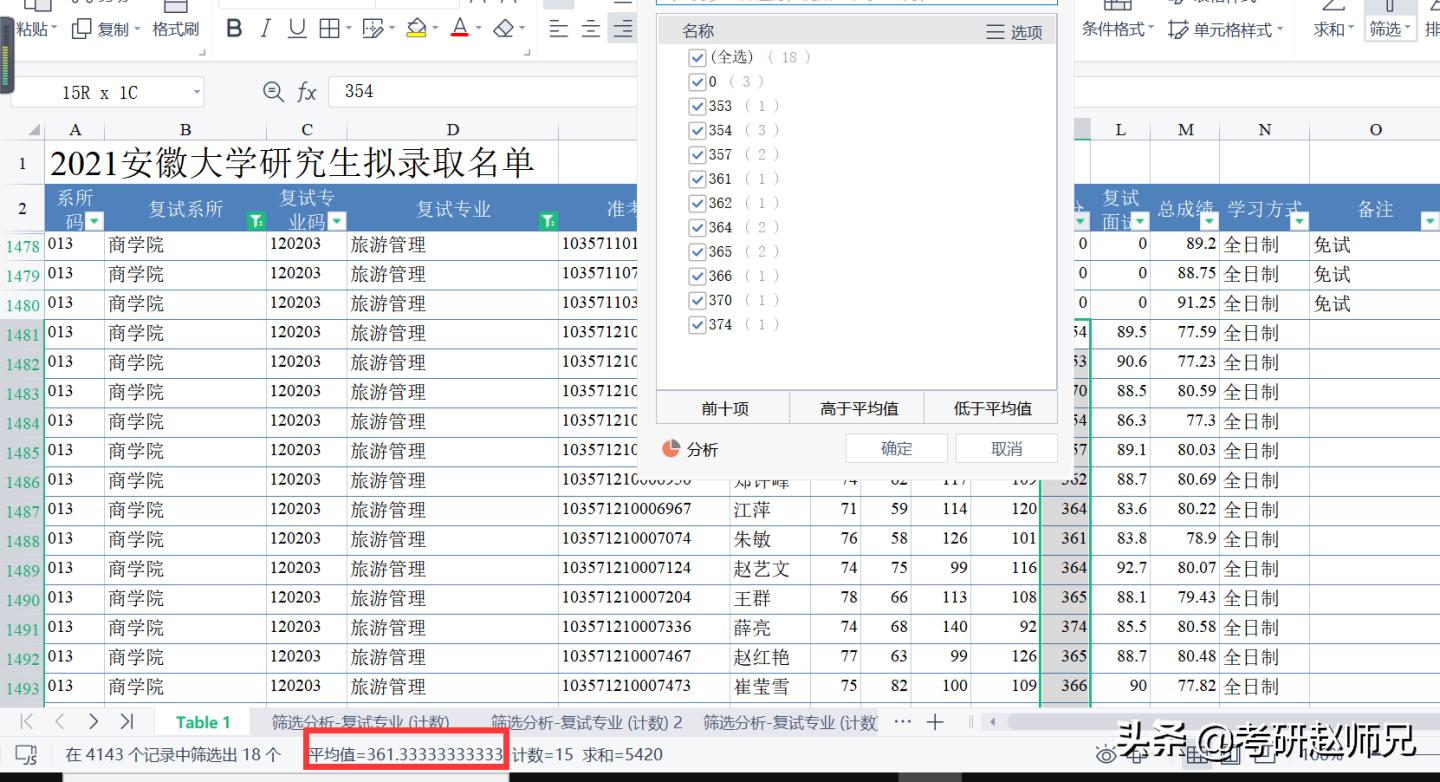Toggle bold formatting
Screen dimensions: 1440x782
coord(234,29)
